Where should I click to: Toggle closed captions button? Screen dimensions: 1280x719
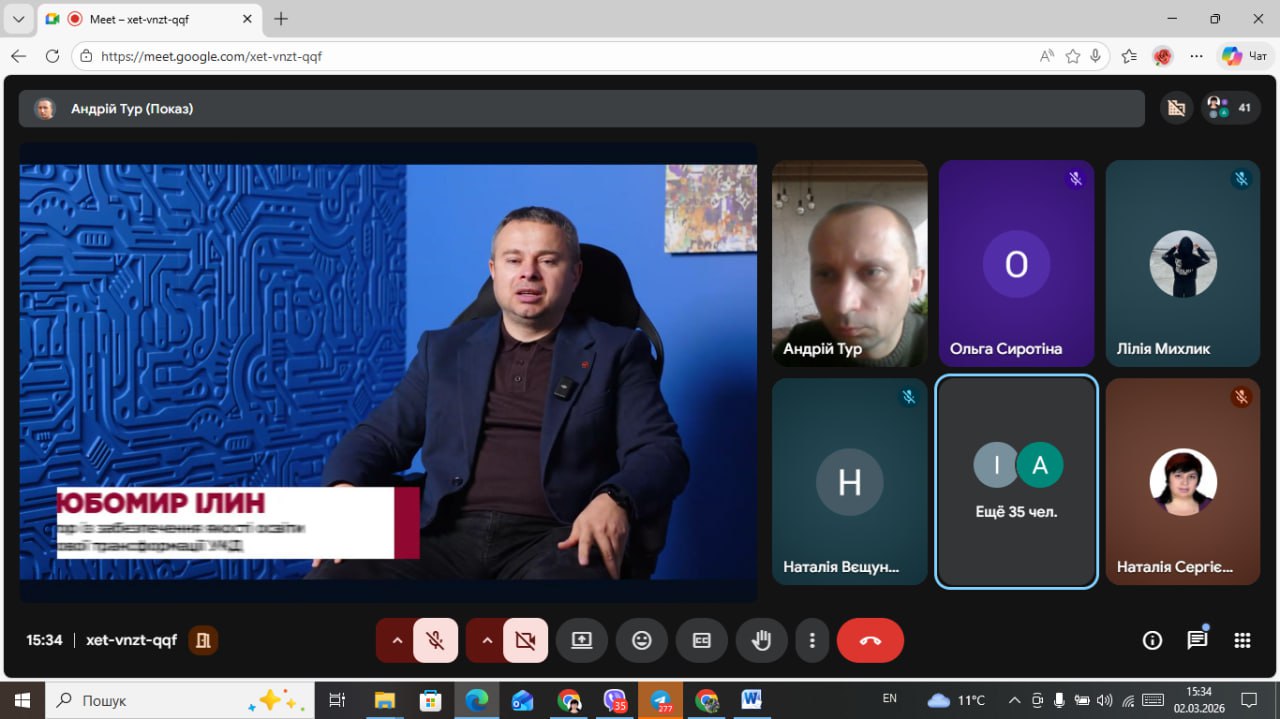click(702, 641)
